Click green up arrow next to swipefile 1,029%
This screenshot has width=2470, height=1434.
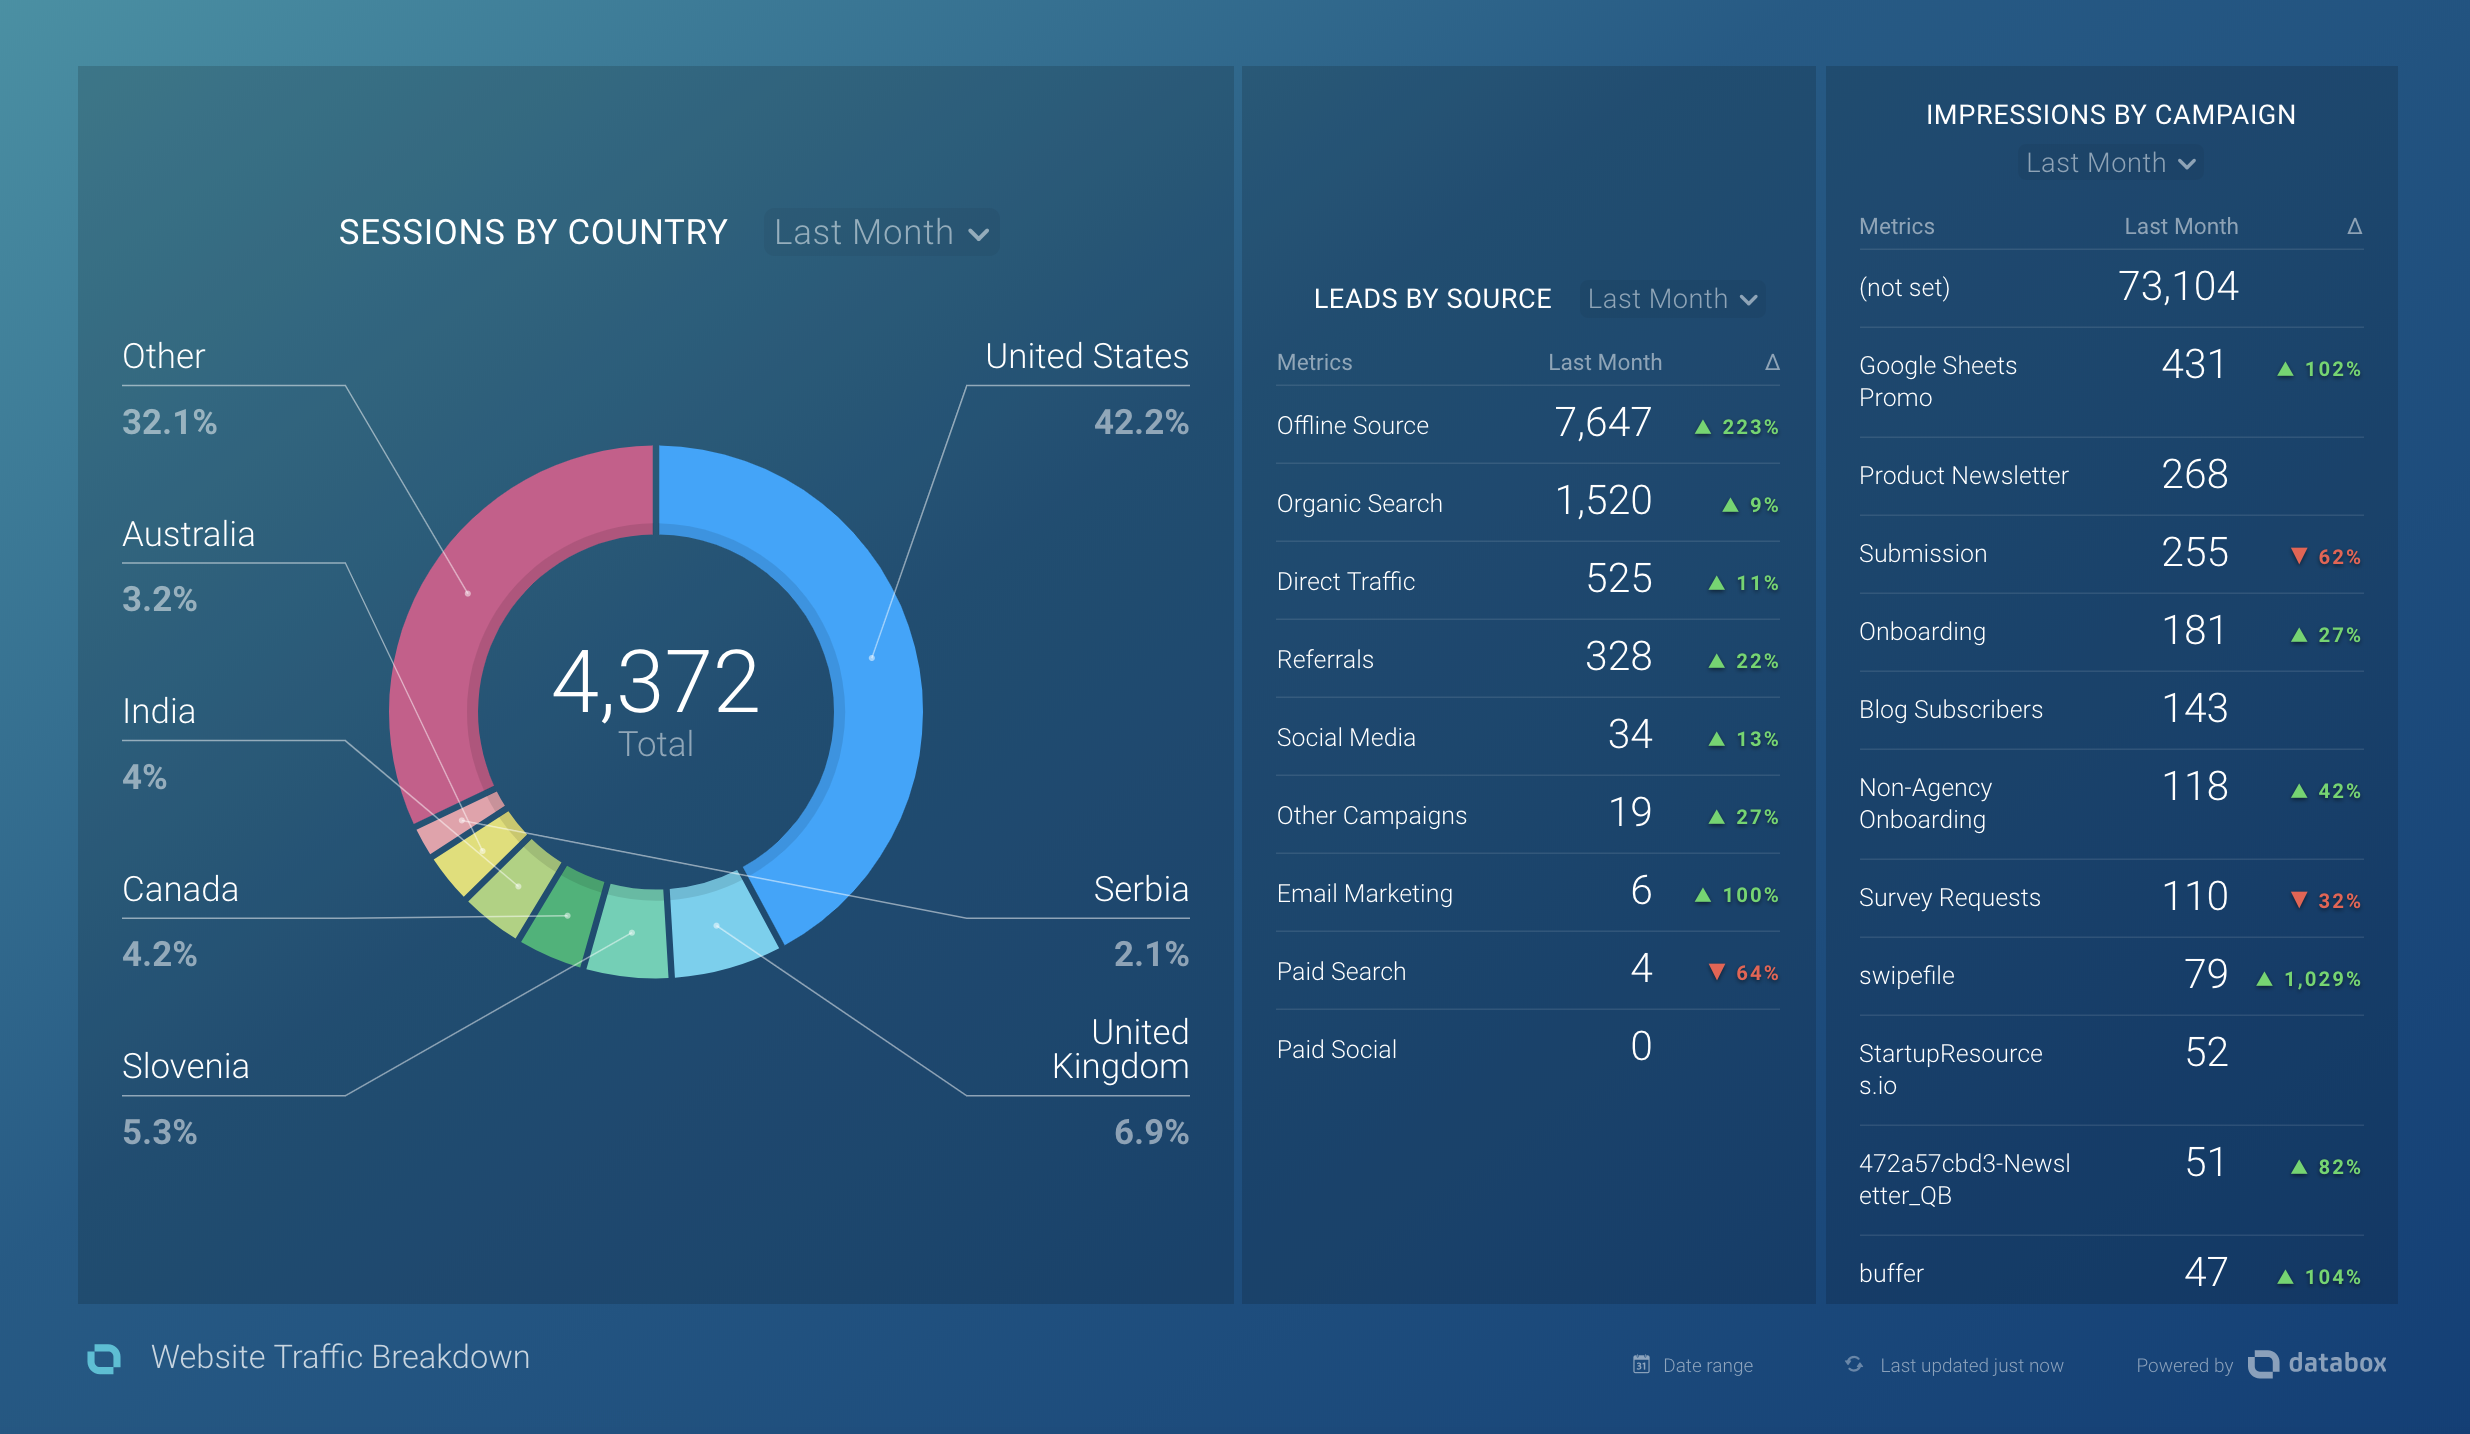coord(2265,978)
